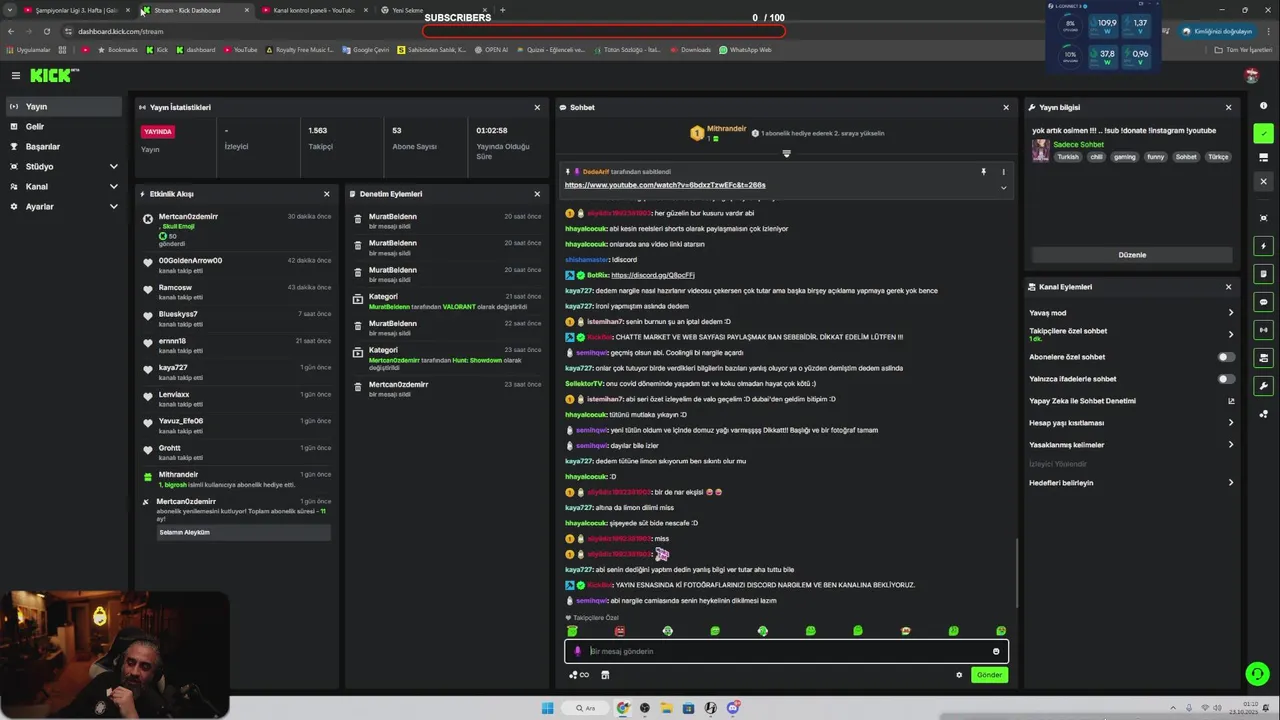Open Takipçilere özel sohbet options arrow
The height and width of the screenshot is (720, 1280).
1231,334
